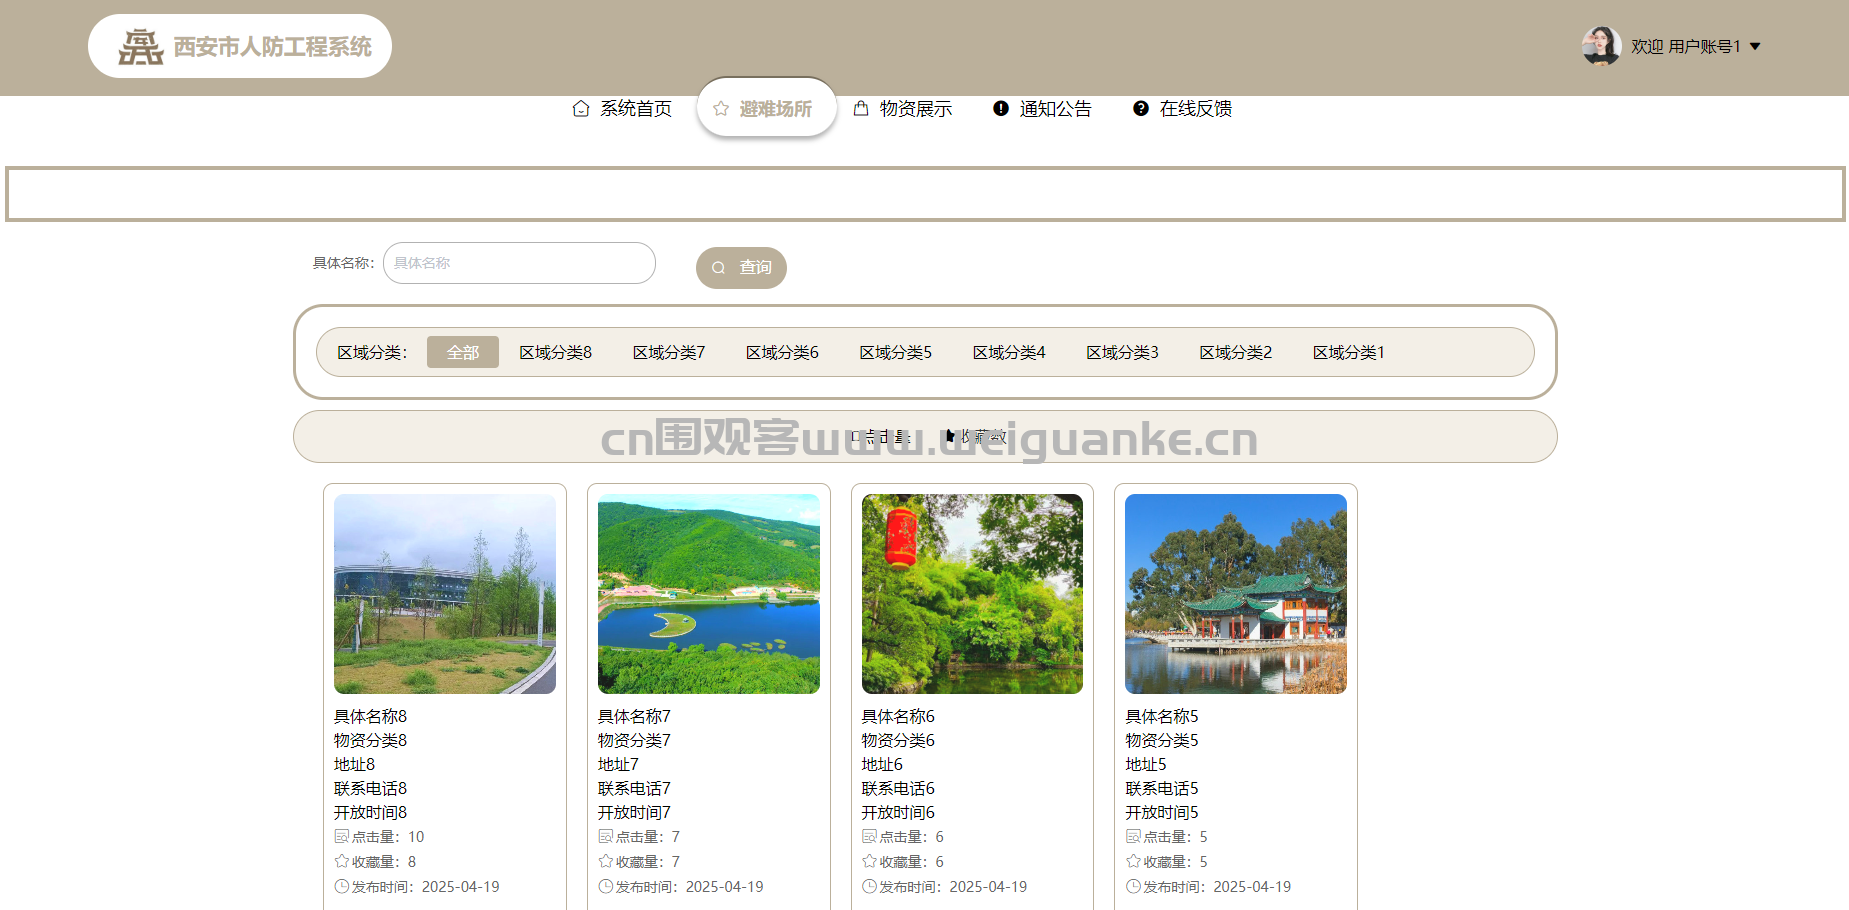The width and height of the screenshot is (1849, 910).
Task: Click the bag icon beside 物资展示
Action: (861, 109)
